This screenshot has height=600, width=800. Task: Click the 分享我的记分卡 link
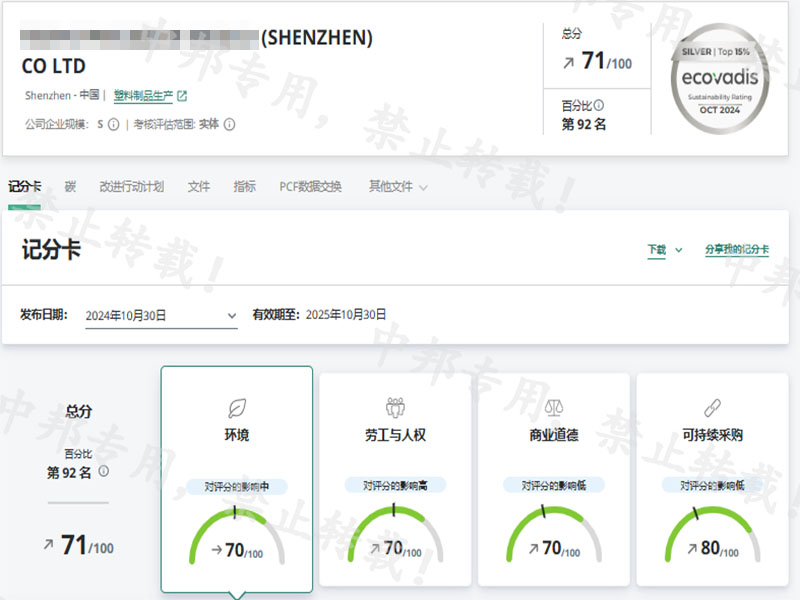point(736,250)
